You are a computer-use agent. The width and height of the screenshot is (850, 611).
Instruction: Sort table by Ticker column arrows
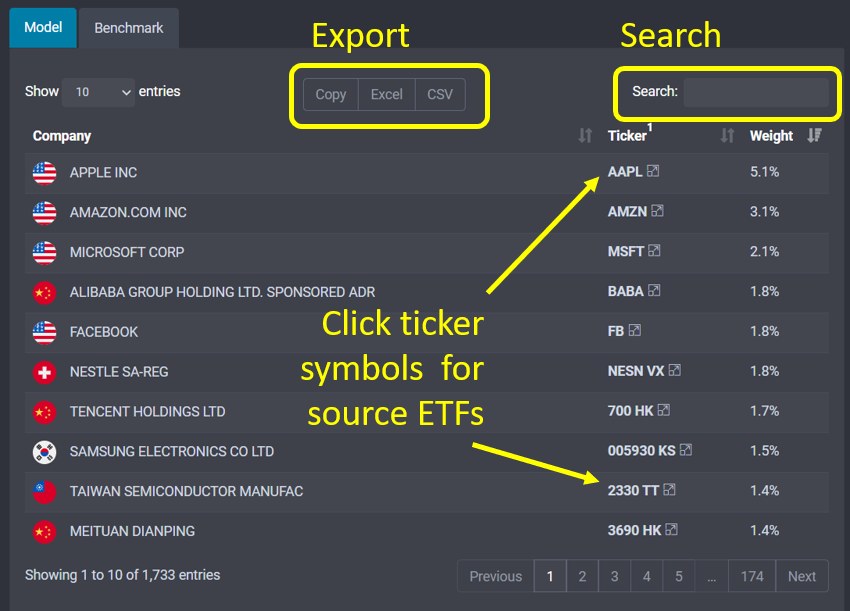(x=727, y=136)
